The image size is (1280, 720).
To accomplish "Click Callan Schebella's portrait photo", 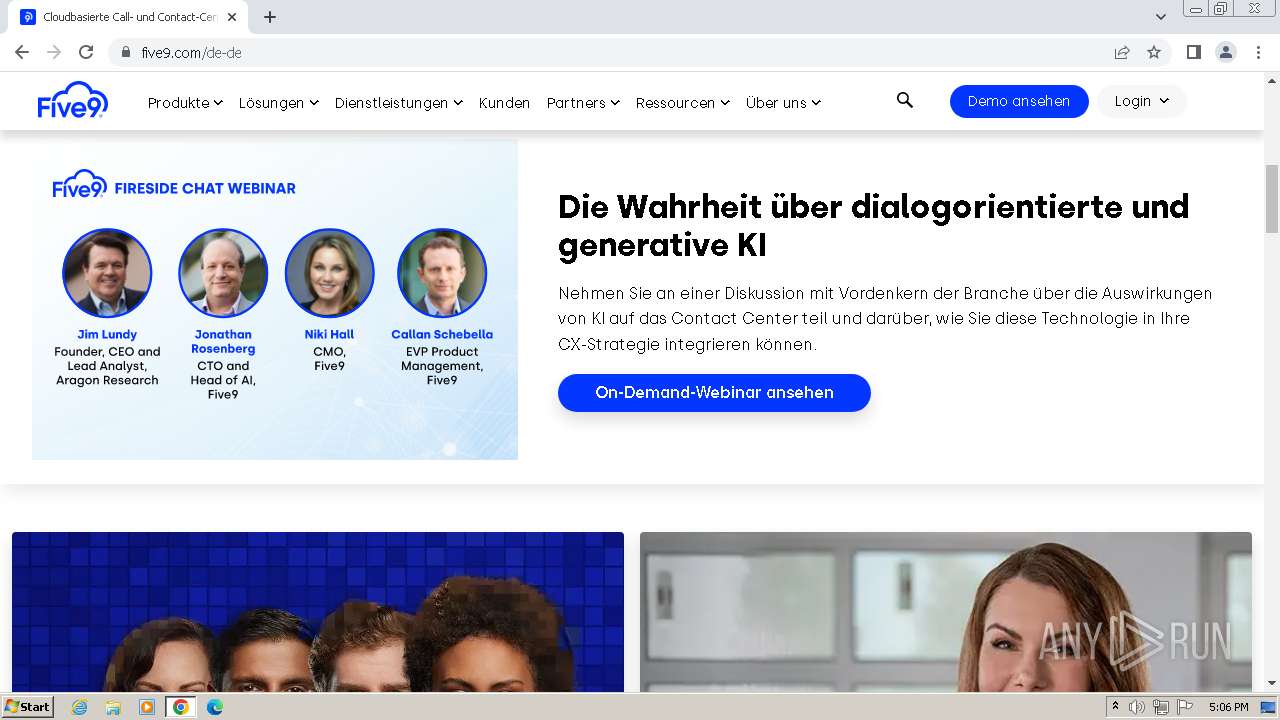I will 442,273.
